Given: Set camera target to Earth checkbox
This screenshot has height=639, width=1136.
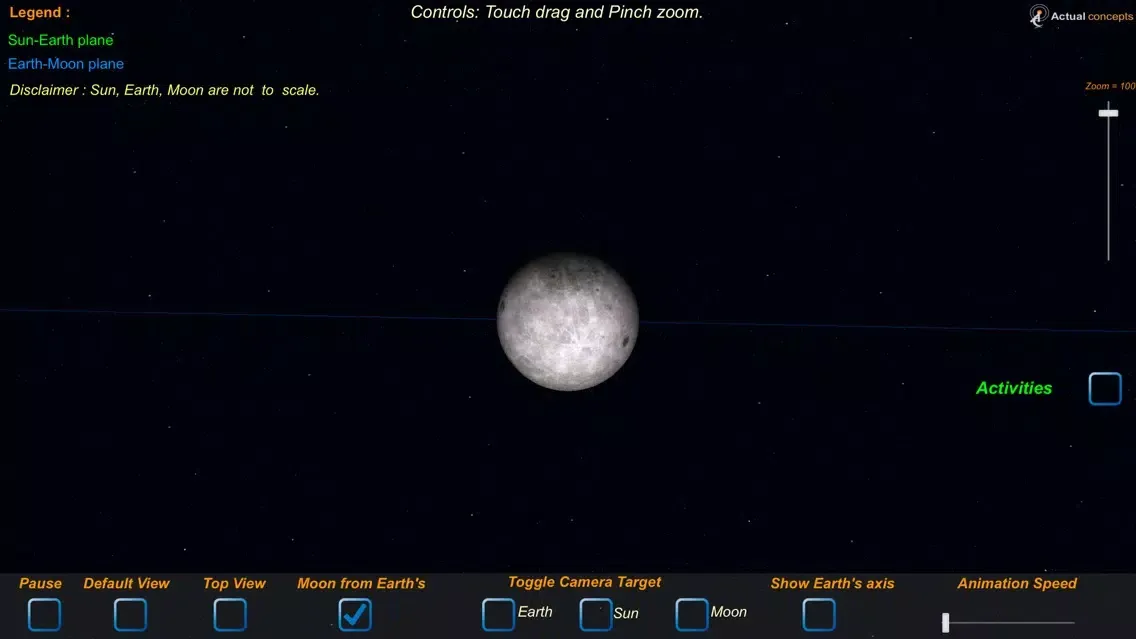Looking at the screenshot, I should click(498, 614).
